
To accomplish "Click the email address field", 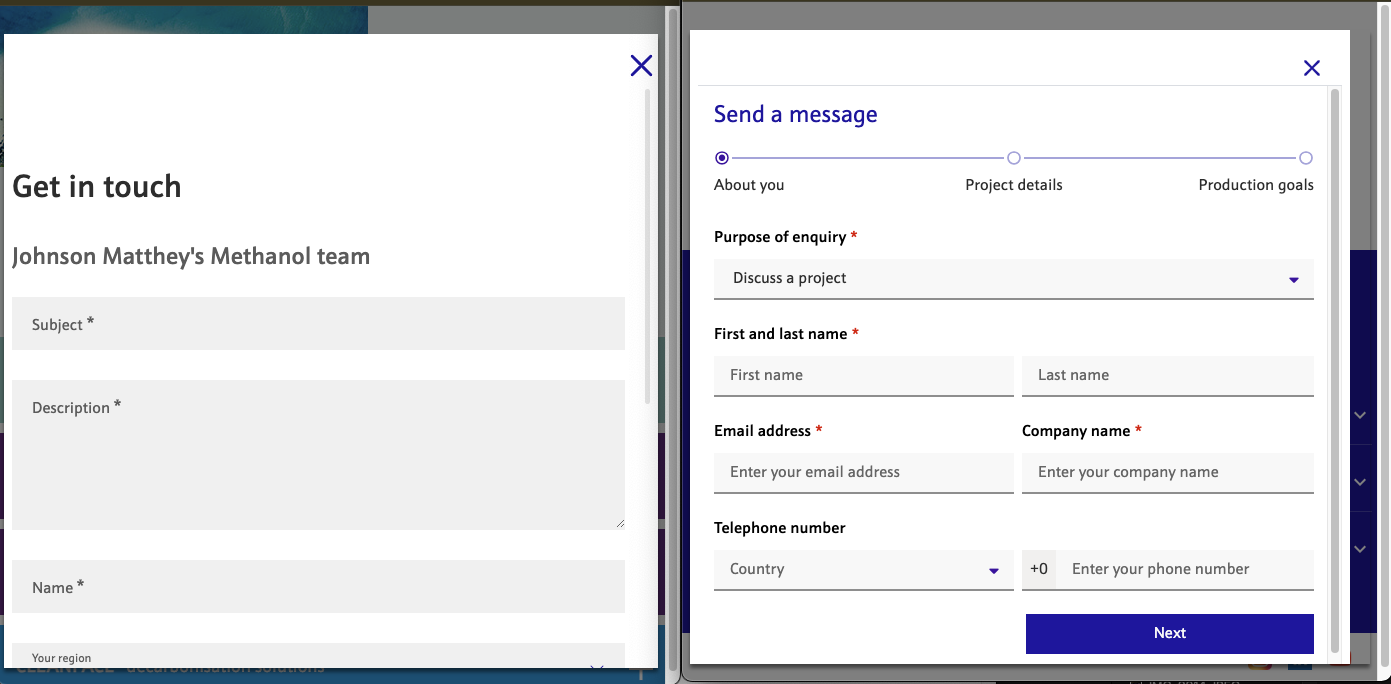I will pyautogui.click(x=864, y=473).
